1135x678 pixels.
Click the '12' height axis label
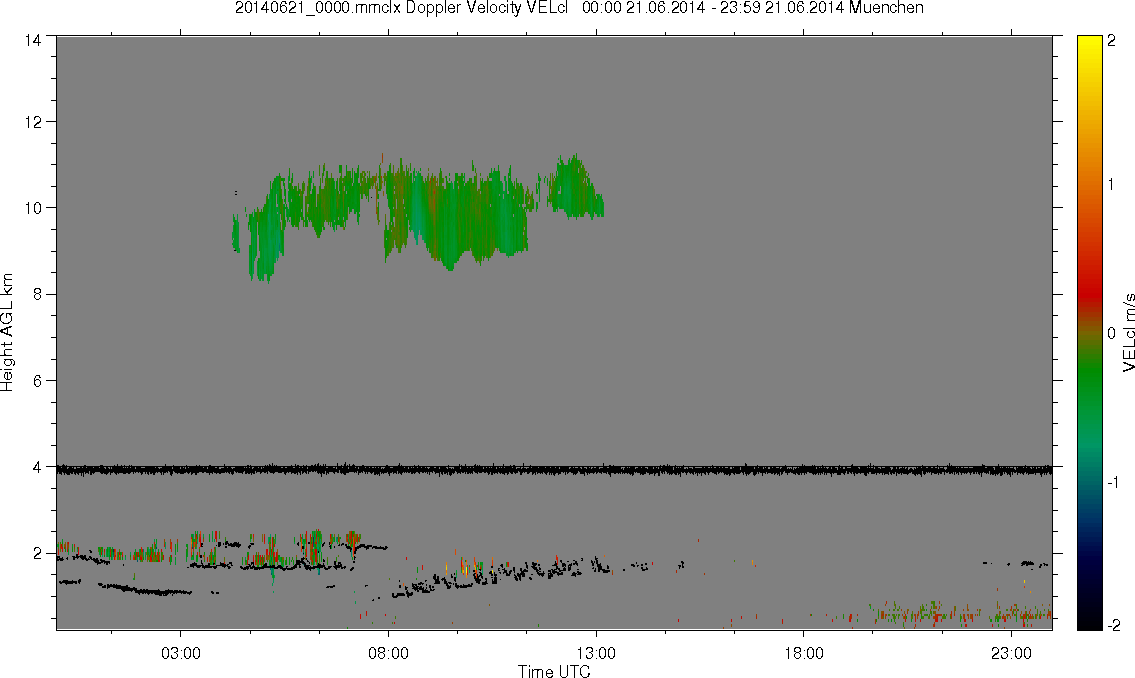pos(32,122)
